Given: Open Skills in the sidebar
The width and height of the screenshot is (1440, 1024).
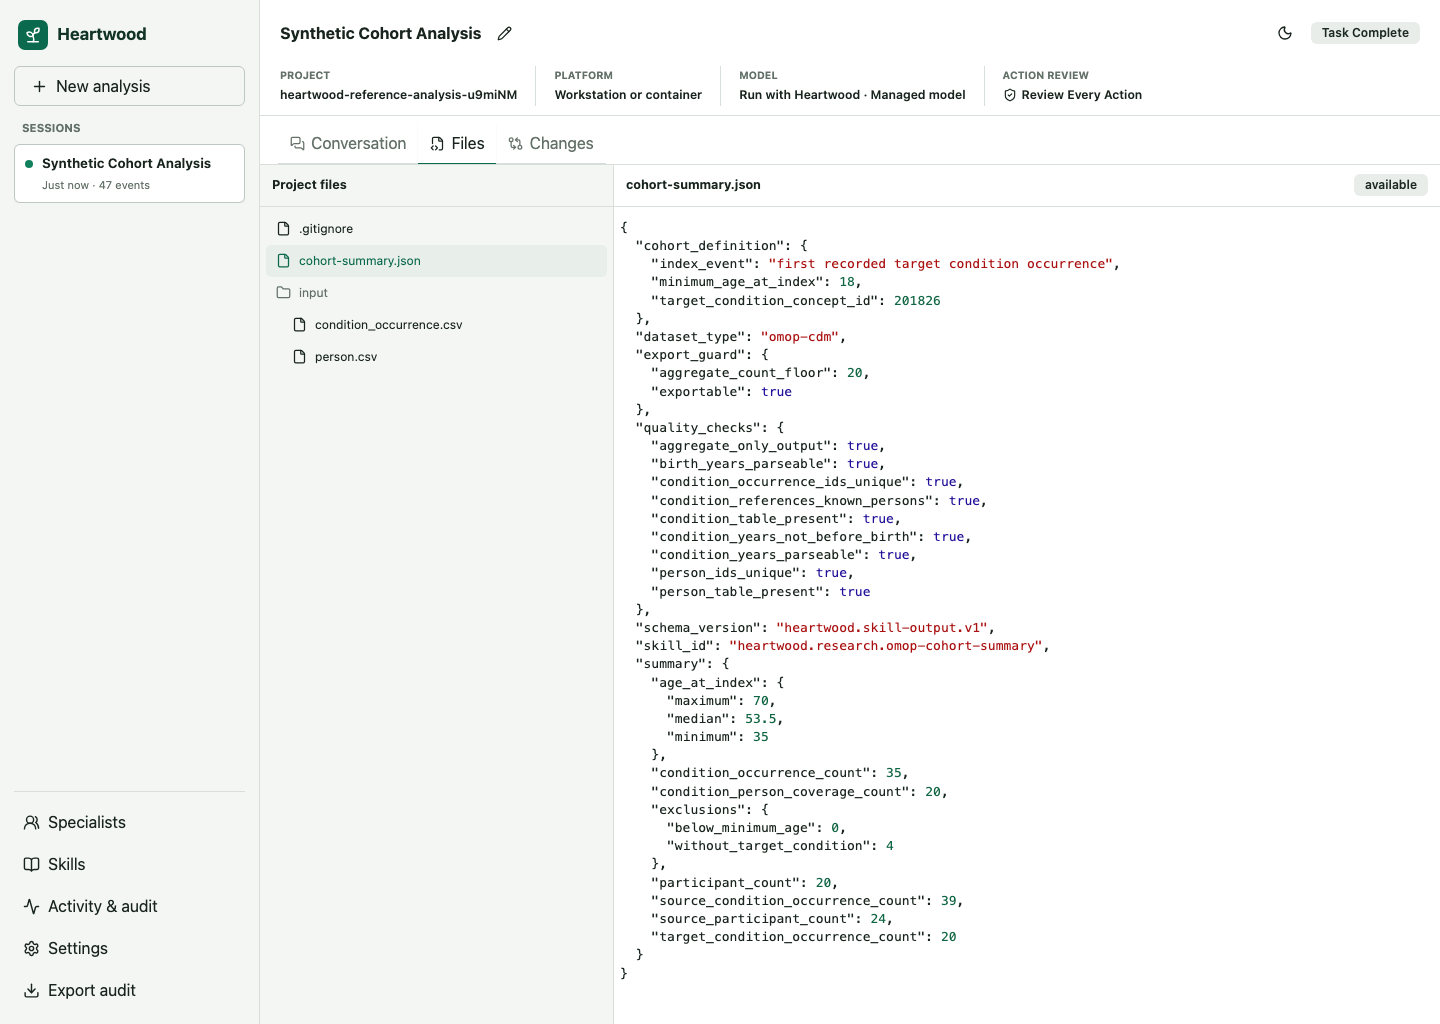Looking at the screenshot, I should [129, 864].
